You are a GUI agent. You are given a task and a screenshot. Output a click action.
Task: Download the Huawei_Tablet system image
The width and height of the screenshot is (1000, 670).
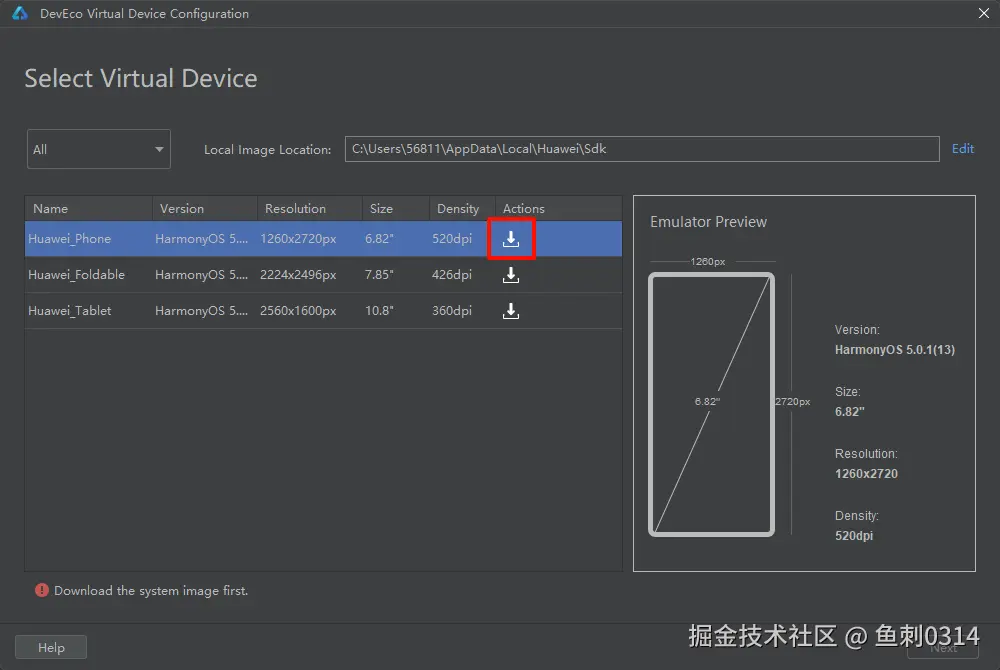tap(511, 311)
